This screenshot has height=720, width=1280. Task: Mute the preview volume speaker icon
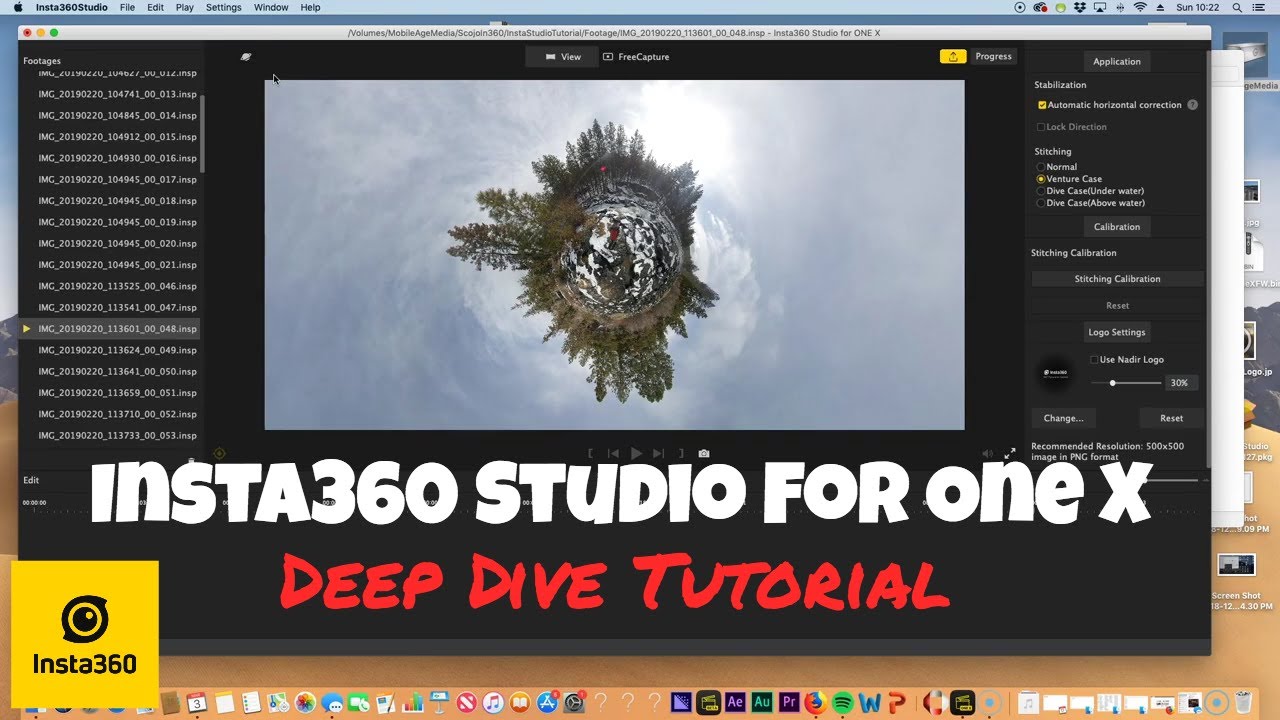click(988, 454)
